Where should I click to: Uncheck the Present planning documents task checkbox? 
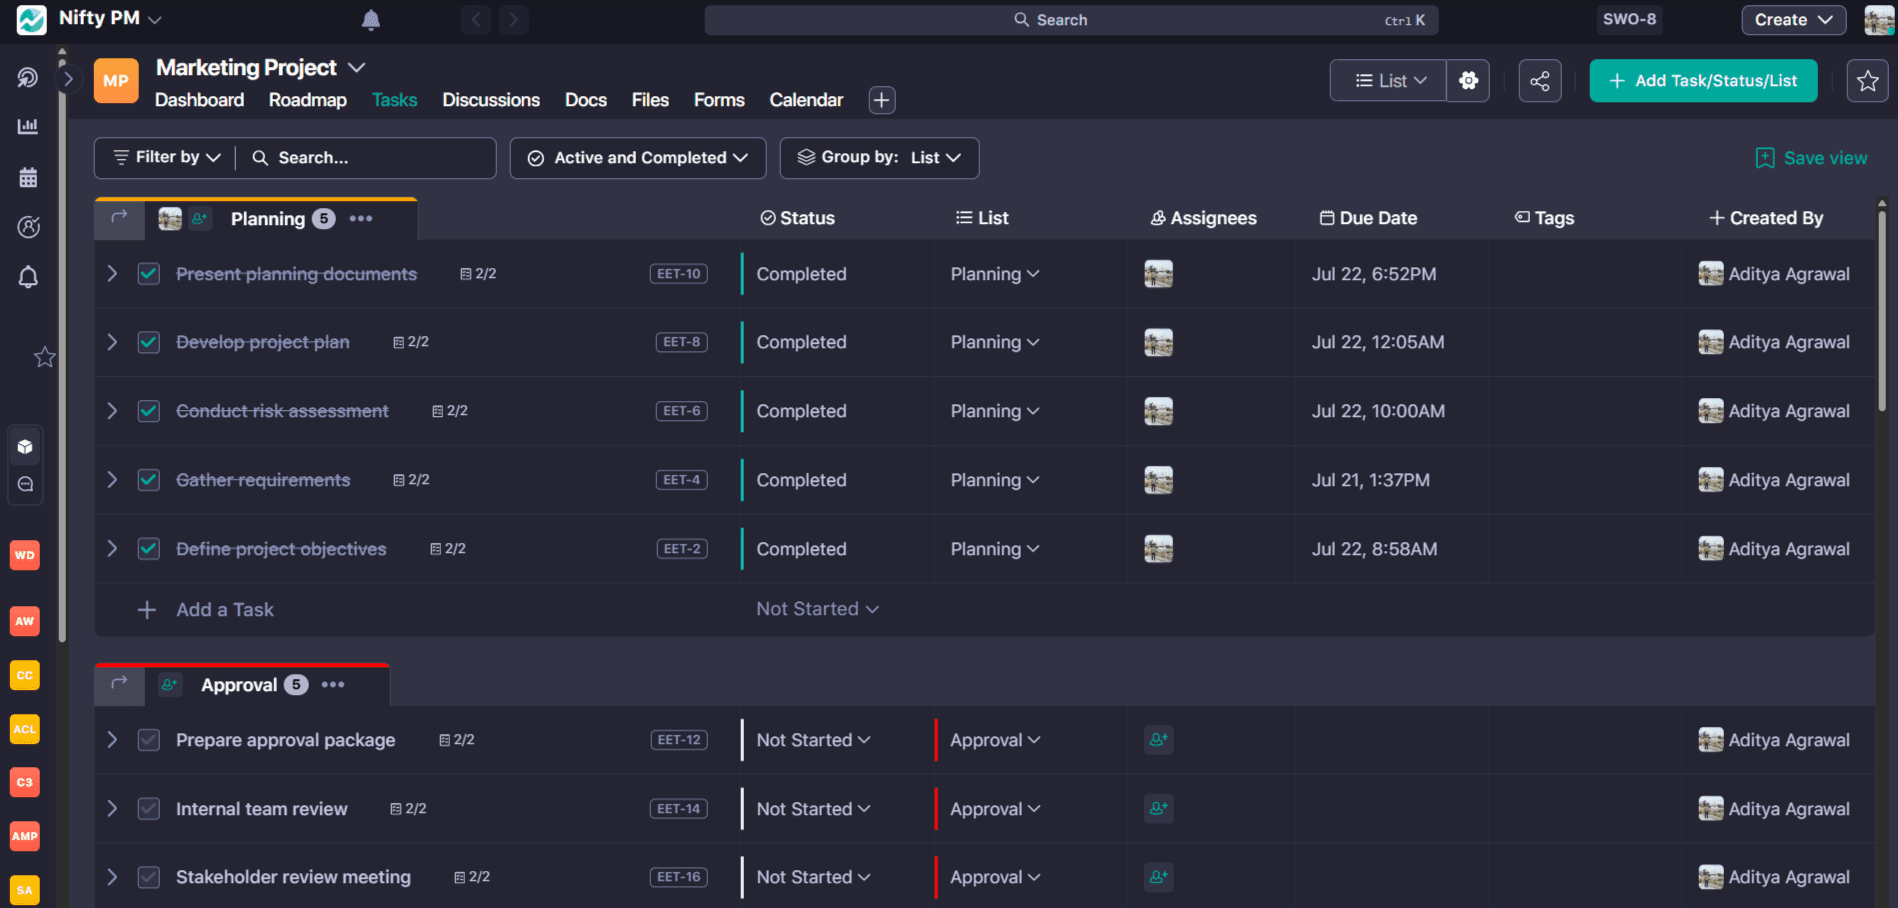click(148, 273)
